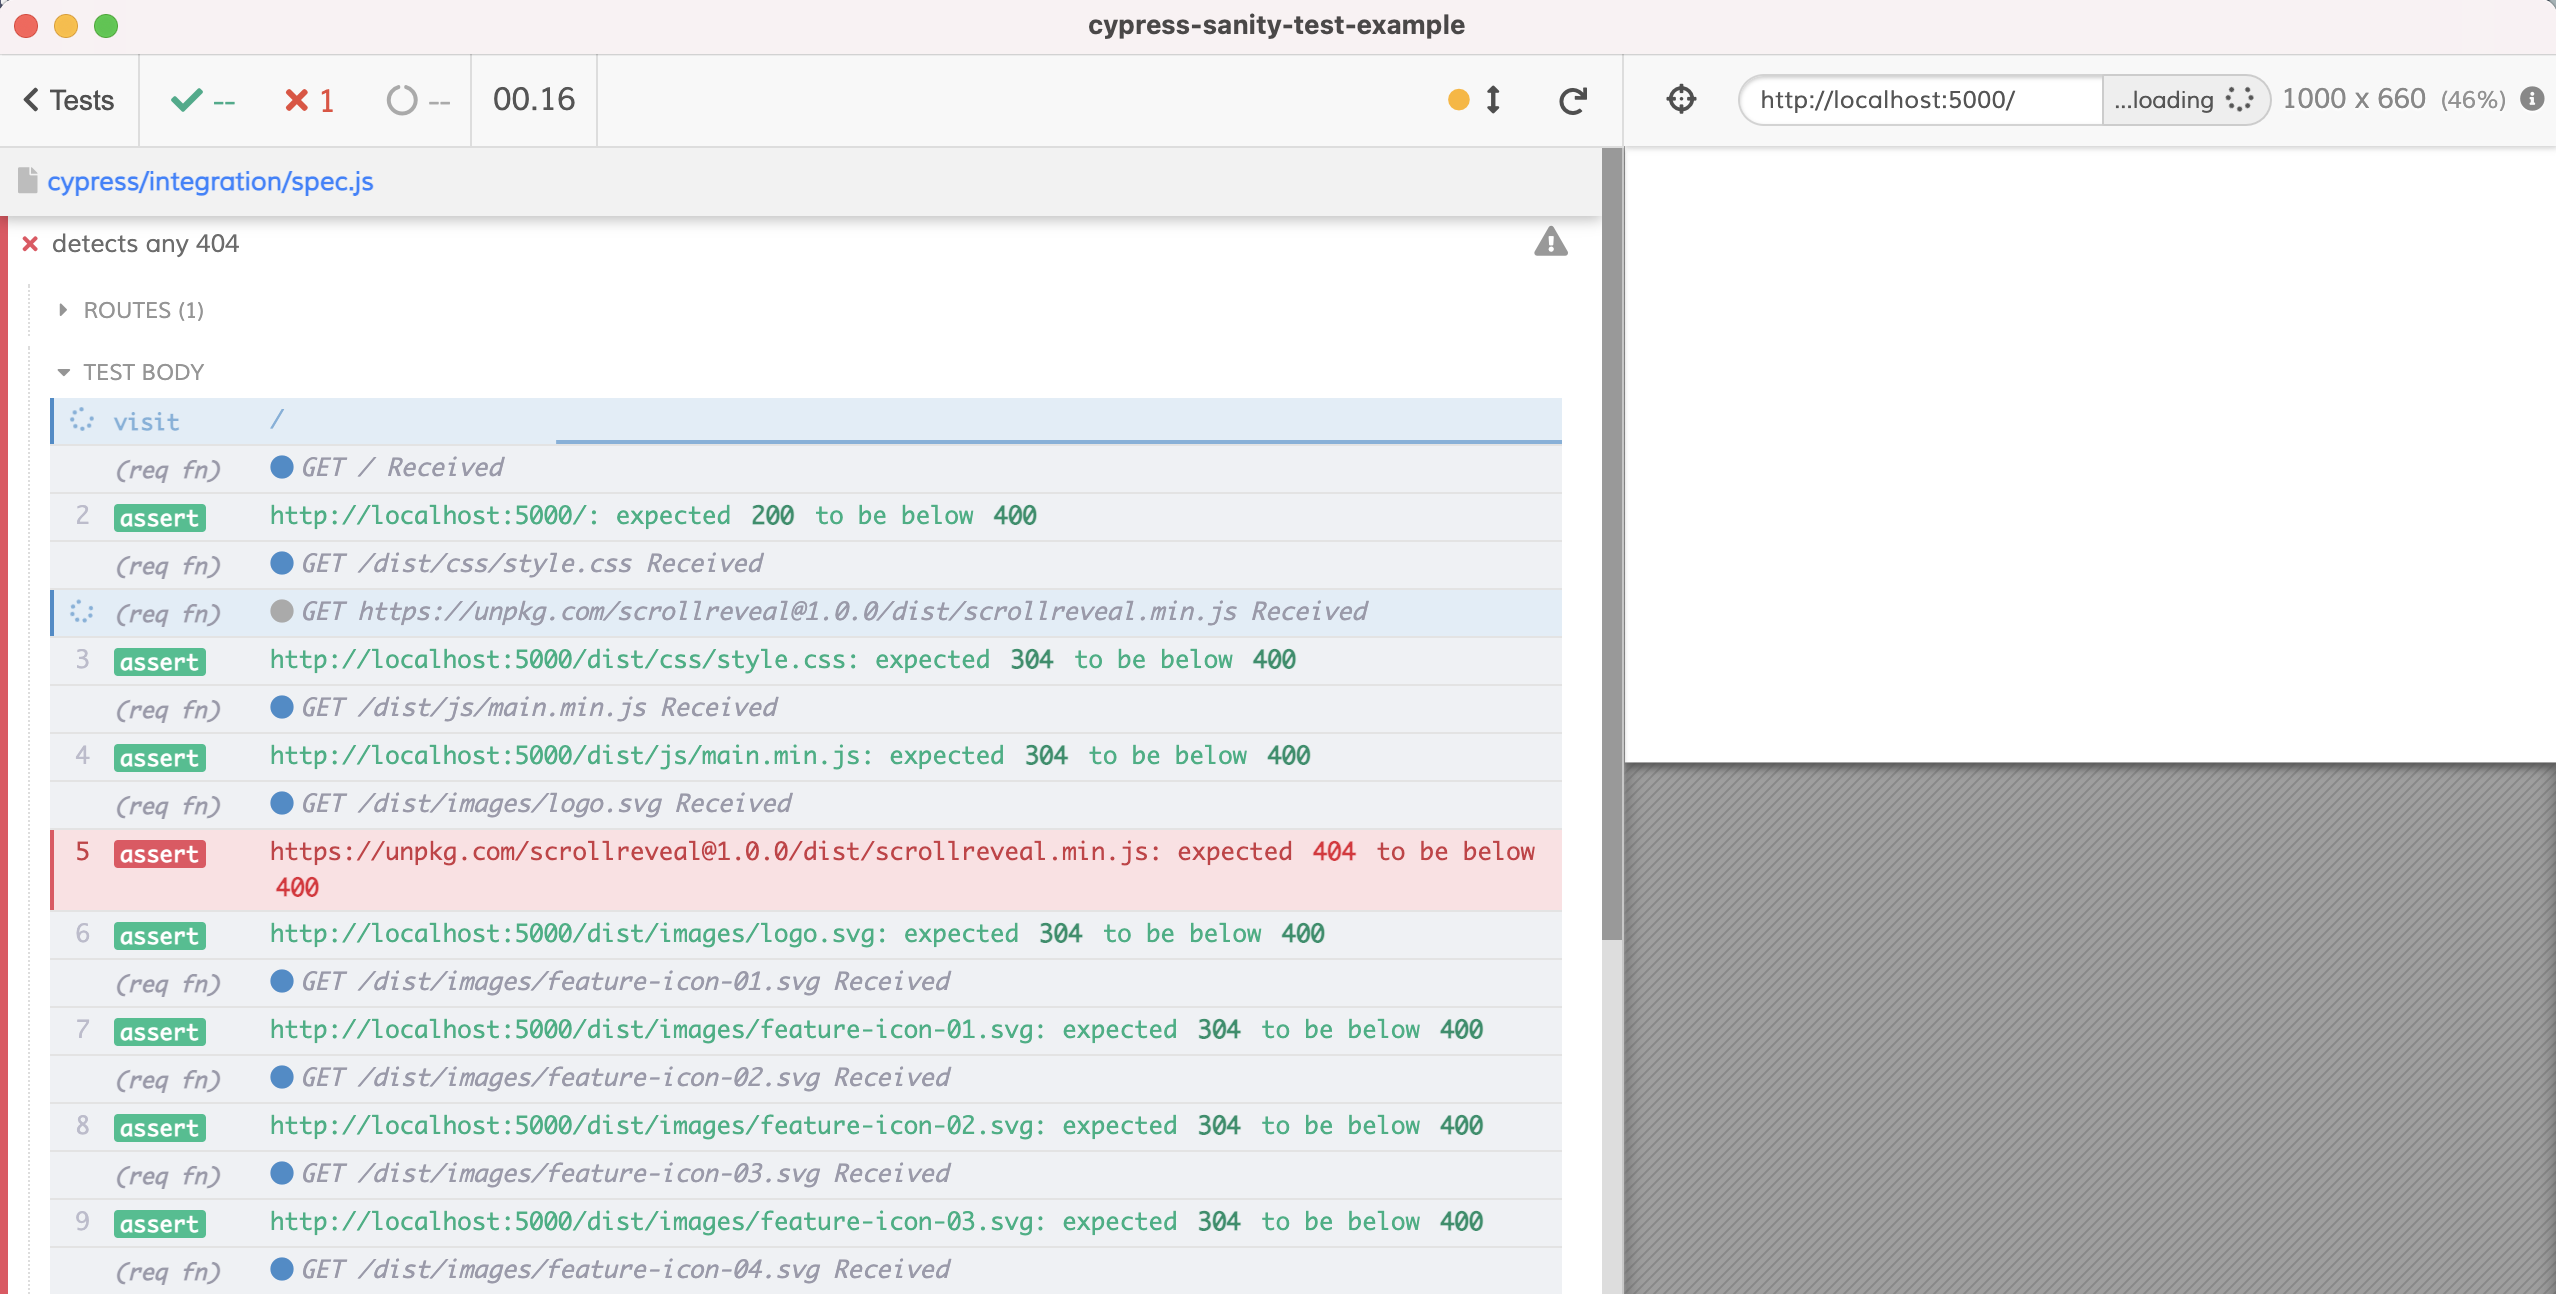Click the blank application preview area
Viewport: 2556px width, 1294px height.
pyautogui.click(x=2090, y=455)
